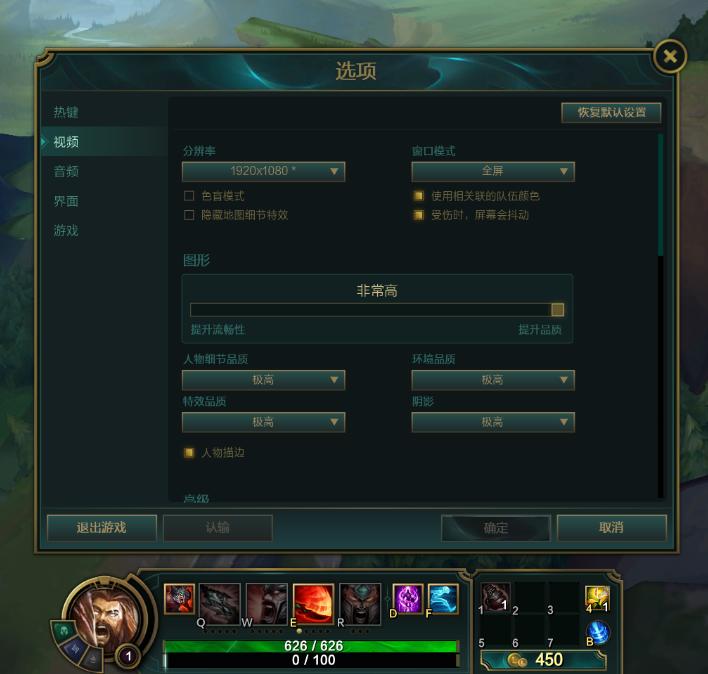Tick the 隐藏地图细节特效 checkbox
Viewport: 708px width, 674px height.
click(x=189, y=215)
